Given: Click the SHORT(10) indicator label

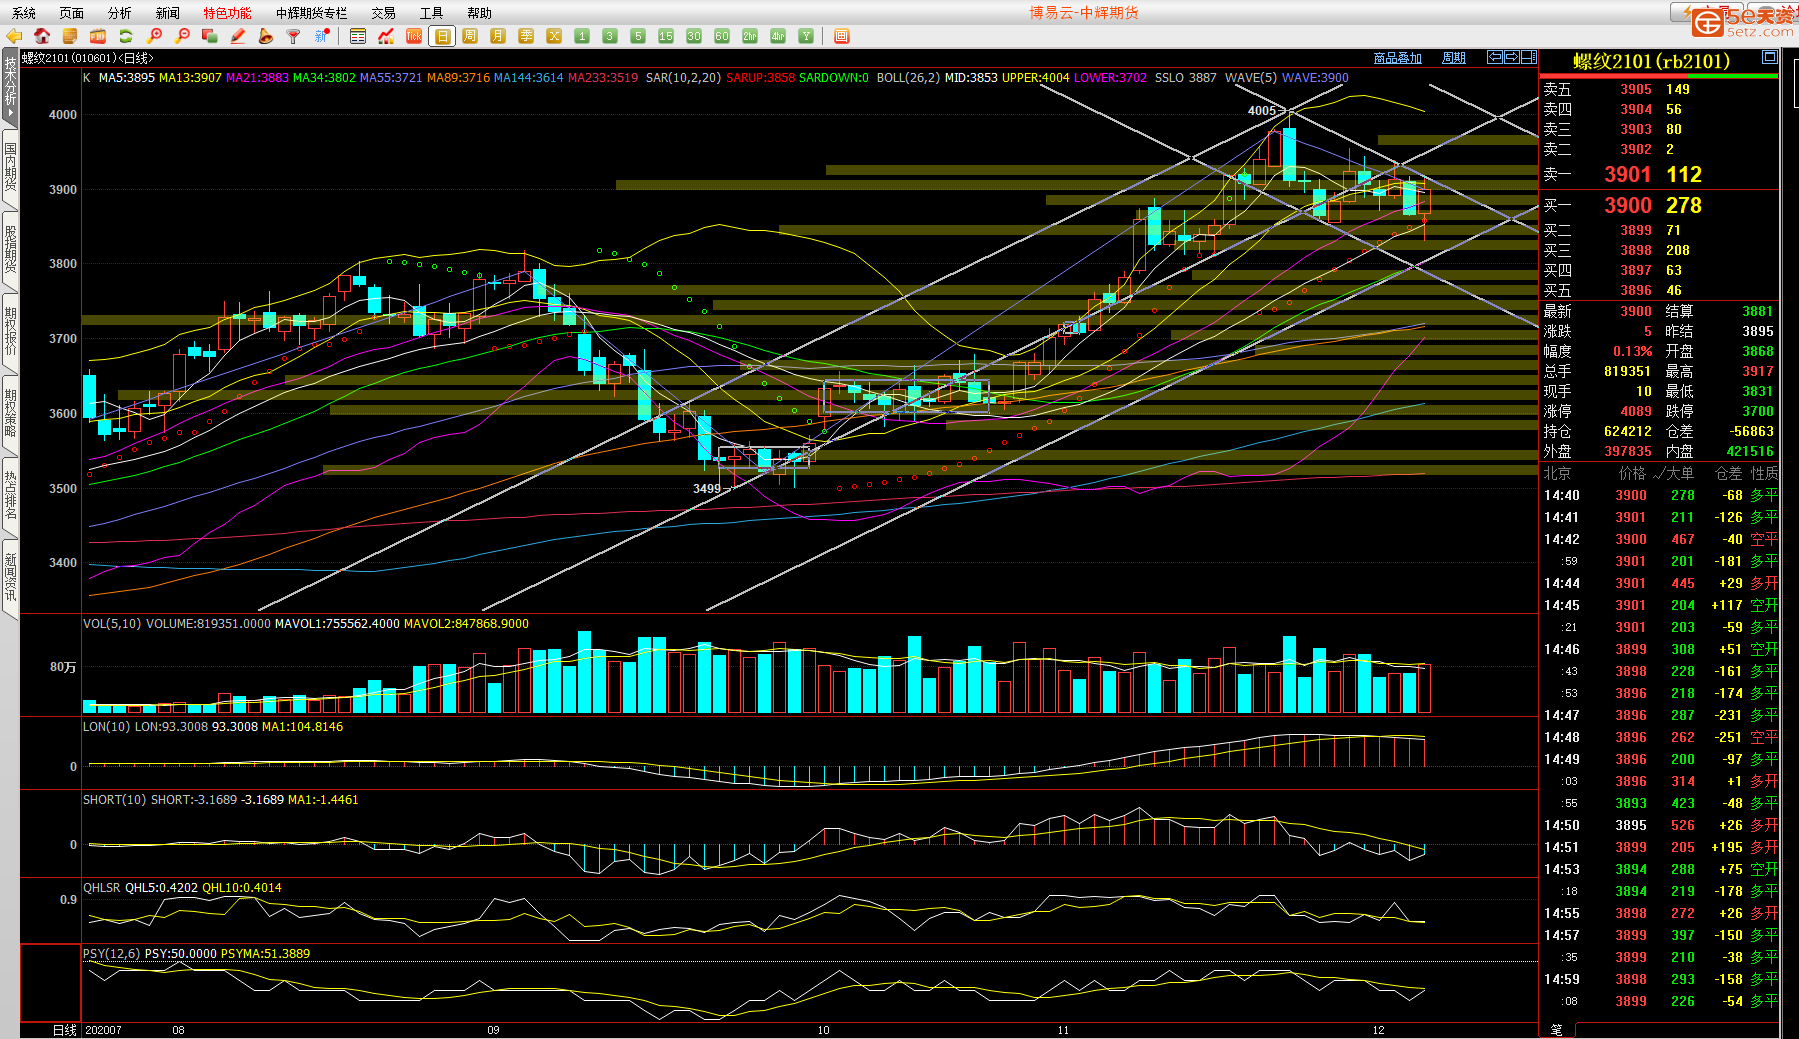Looking at the screenshot, I should pyautogui.click(x=115, y=800).
